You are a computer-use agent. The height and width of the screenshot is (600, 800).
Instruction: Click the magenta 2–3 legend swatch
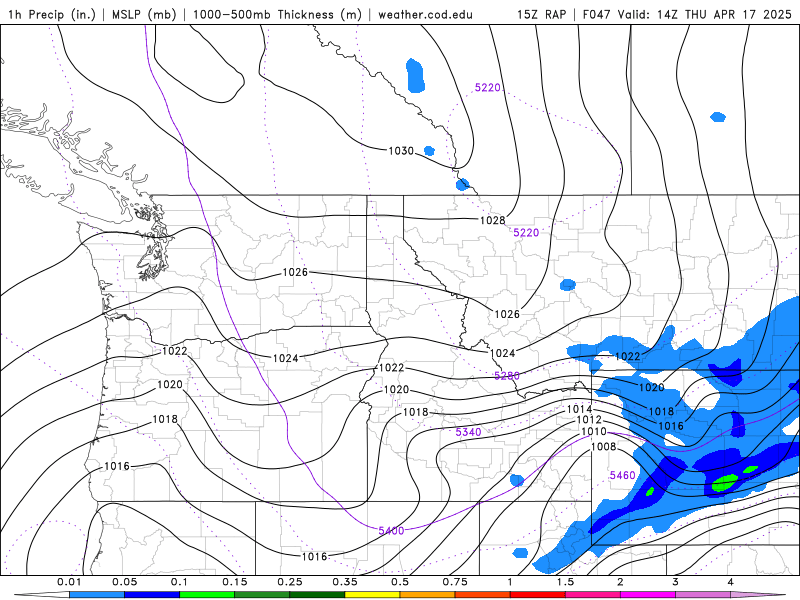[648, 595]
